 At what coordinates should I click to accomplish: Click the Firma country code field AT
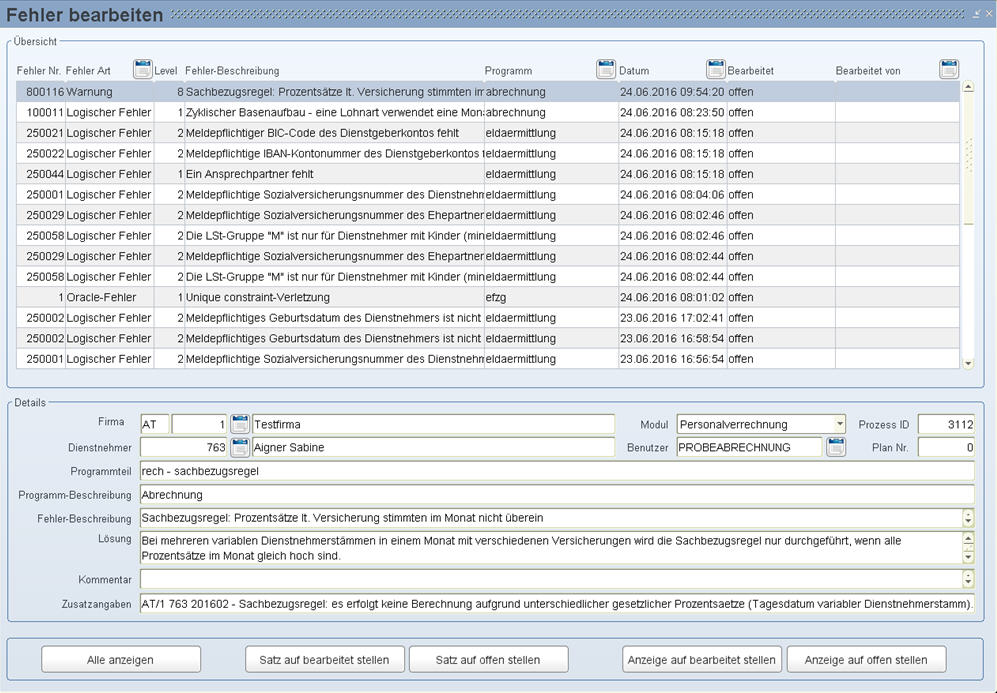point(155,424)
